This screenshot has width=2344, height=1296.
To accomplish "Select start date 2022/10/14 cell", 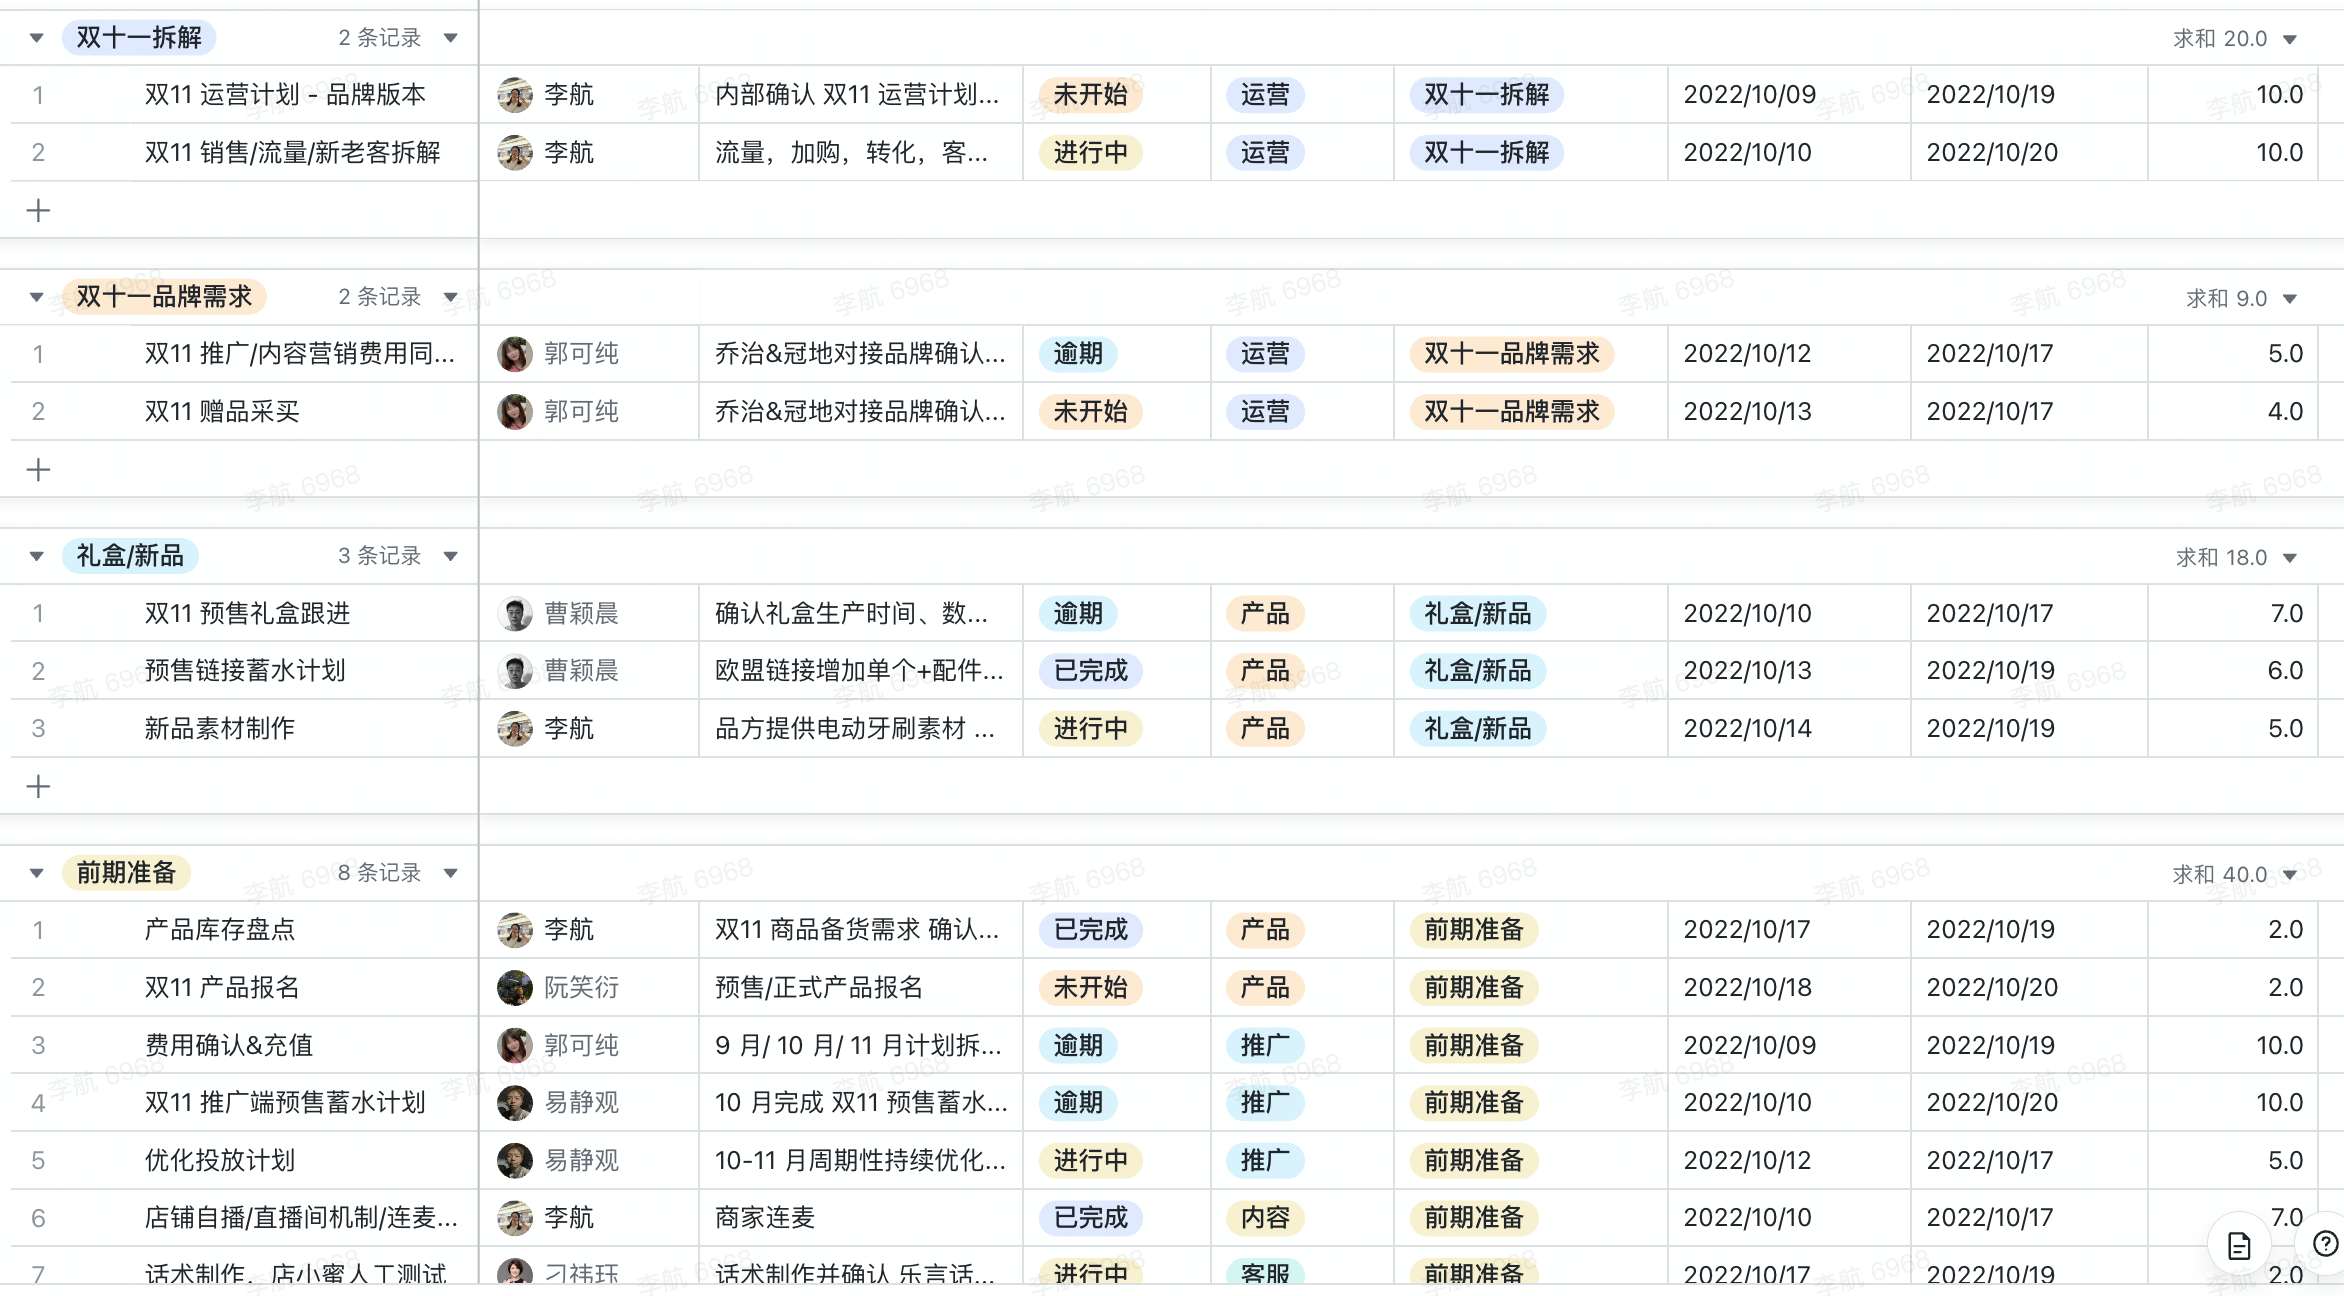I will 1747,729.
